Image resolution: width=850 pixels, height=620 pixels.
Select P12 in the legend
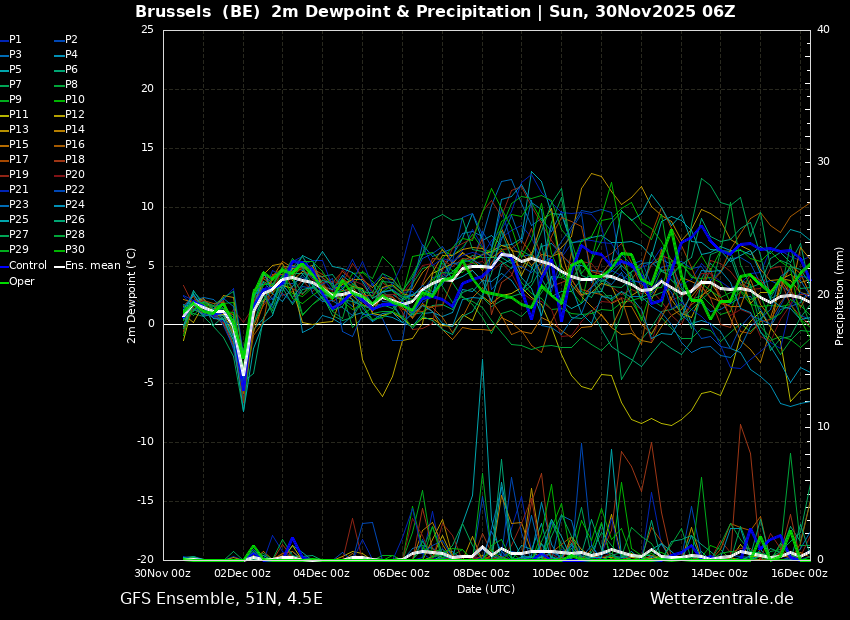point(75,115)
